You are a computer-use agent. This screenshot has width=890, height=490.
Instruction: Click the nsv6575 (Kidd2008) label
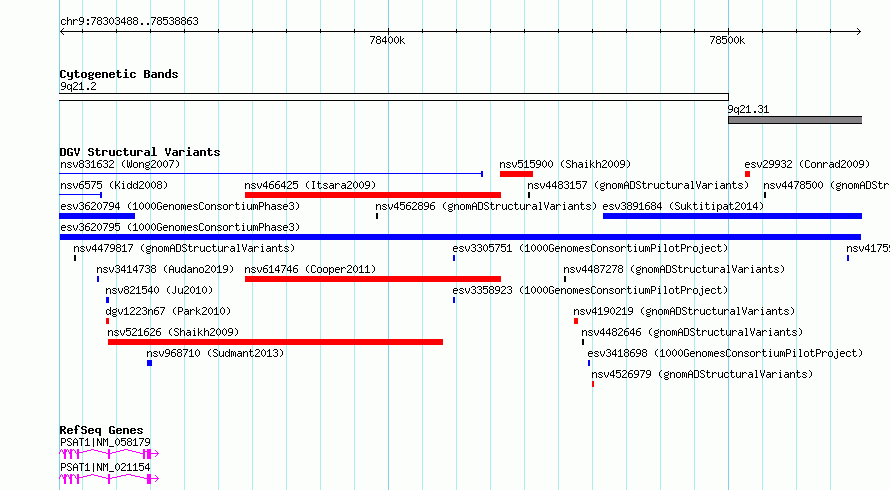pos(114,185)
